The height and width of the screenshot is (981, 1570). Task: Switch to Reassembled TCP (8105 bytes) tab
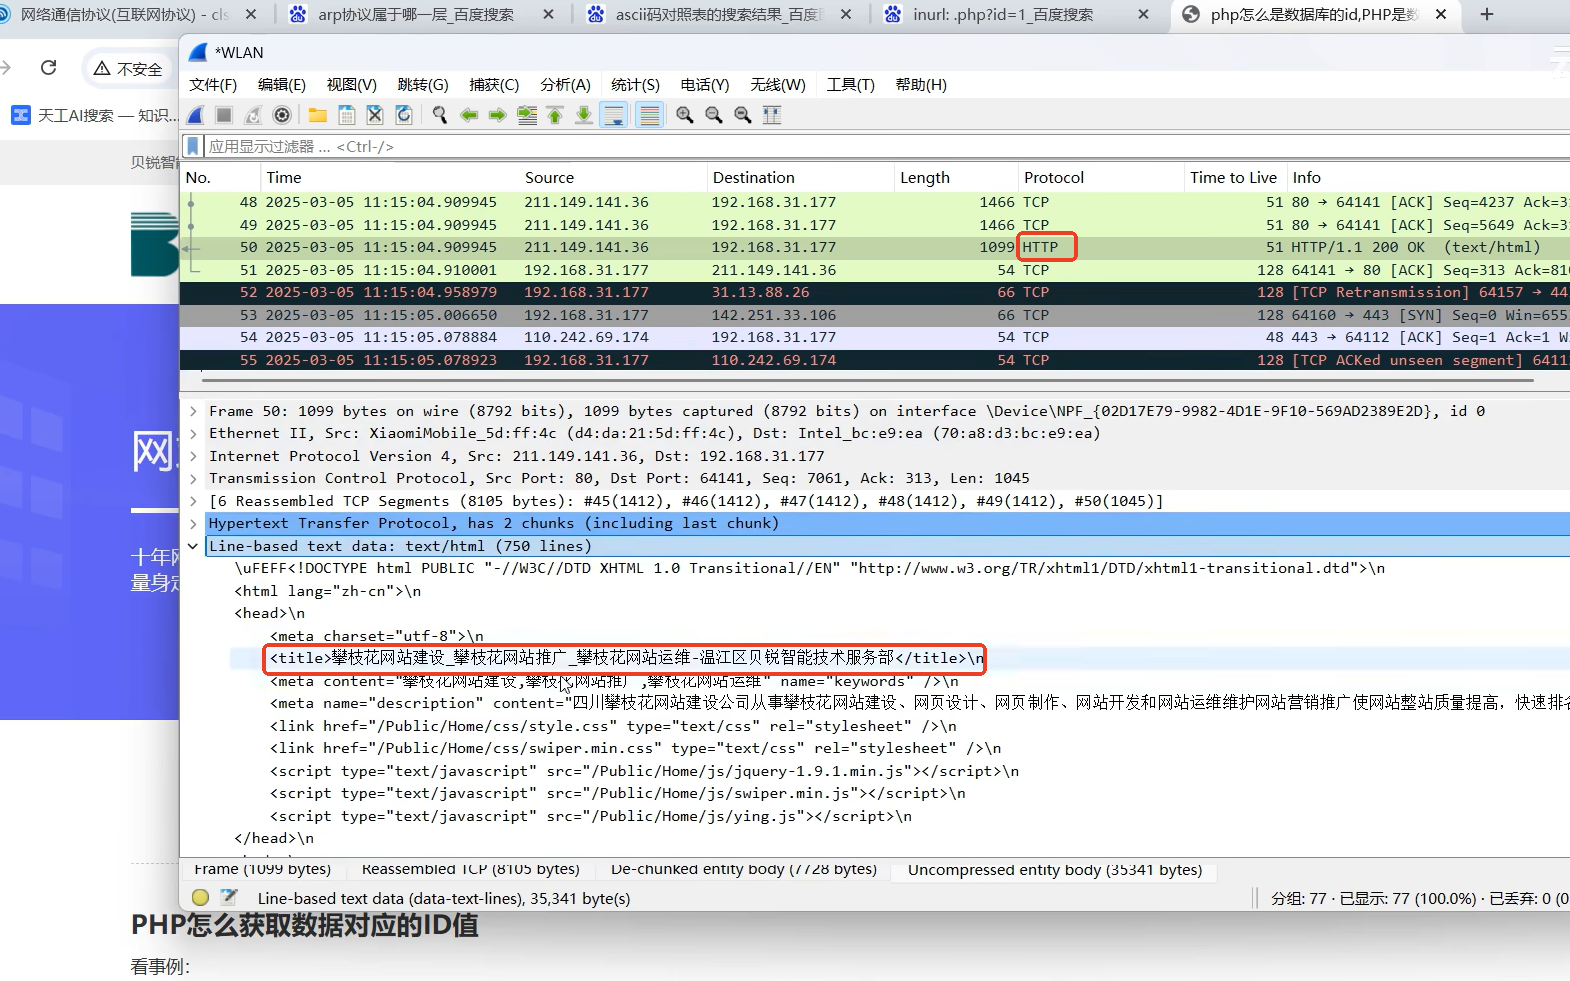470,869
